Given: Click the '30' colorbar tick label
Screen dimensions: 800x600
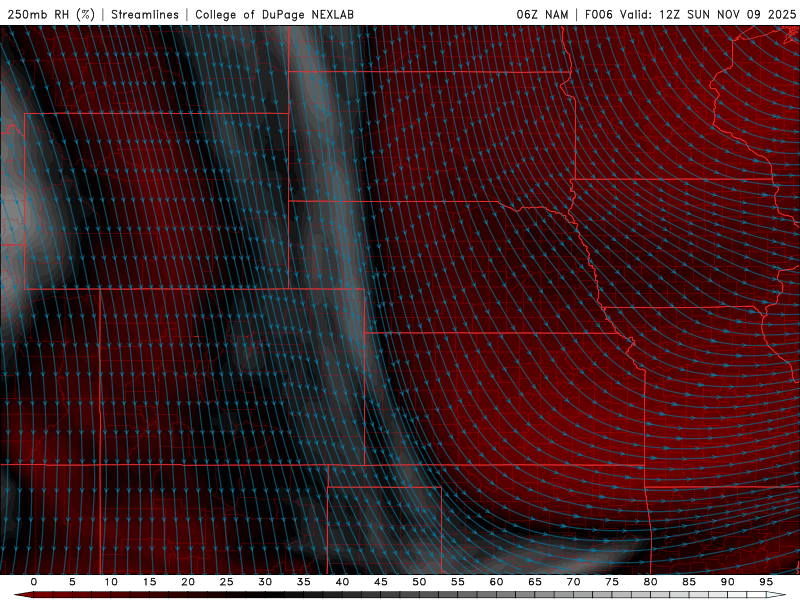Looking at the screenshot, I should [265, 582].
